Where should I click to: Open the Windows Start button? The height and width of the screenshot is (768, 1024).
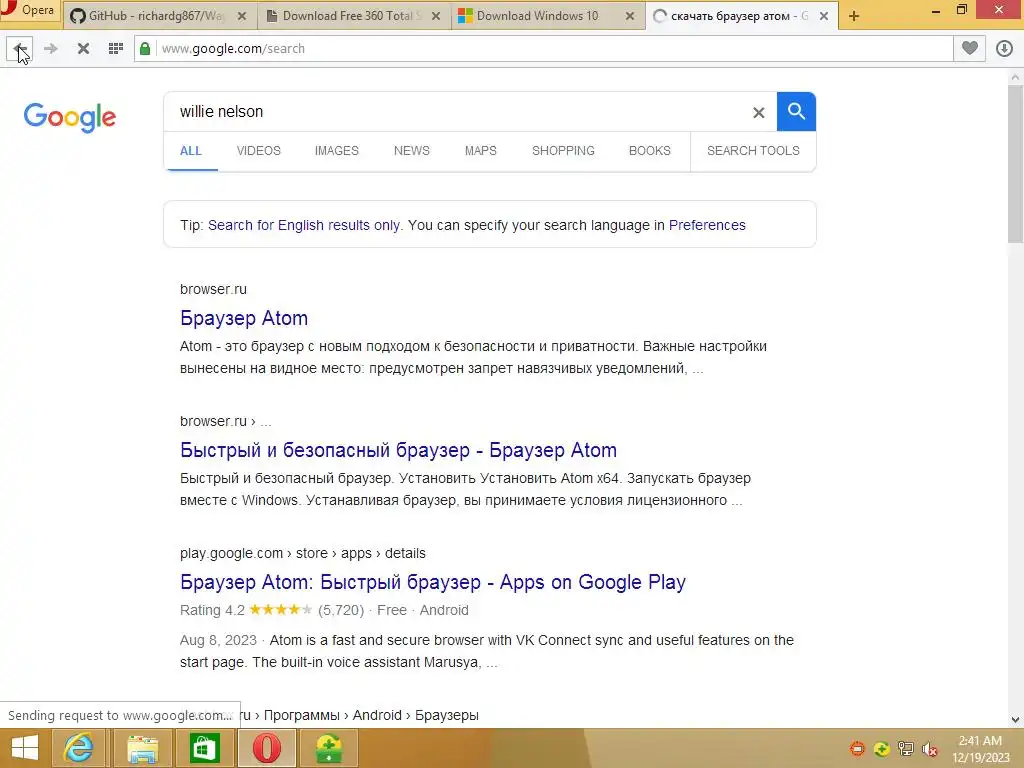click(x=25, y=748)
